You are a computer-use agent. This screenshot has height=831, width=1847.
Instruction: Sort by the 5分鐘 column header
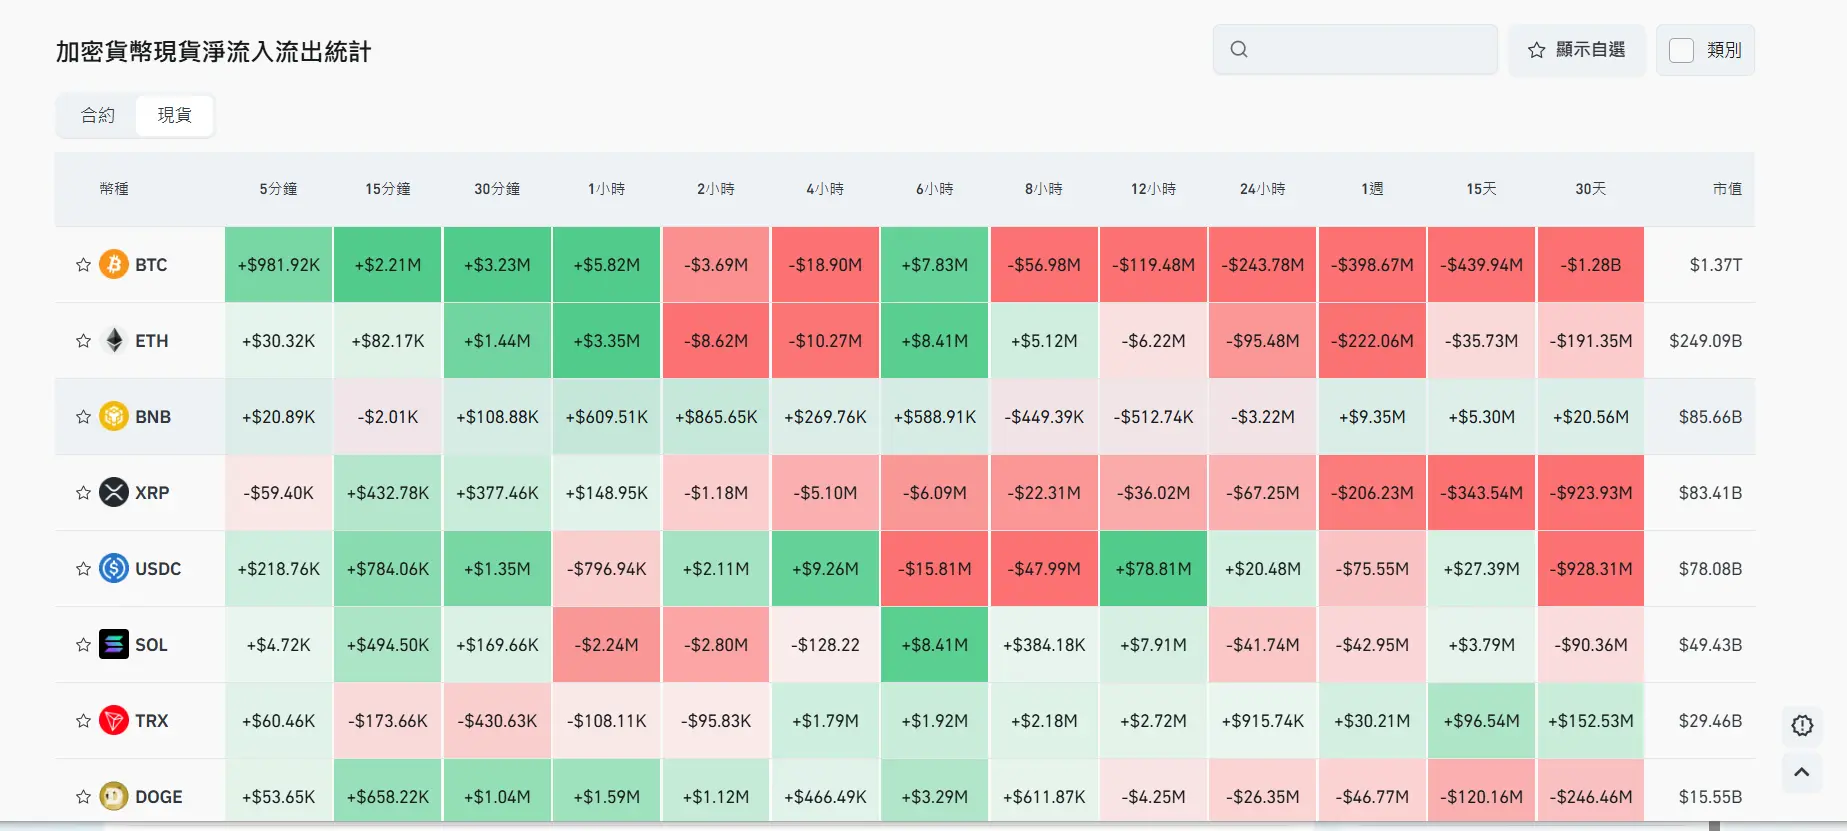[278, 189]
